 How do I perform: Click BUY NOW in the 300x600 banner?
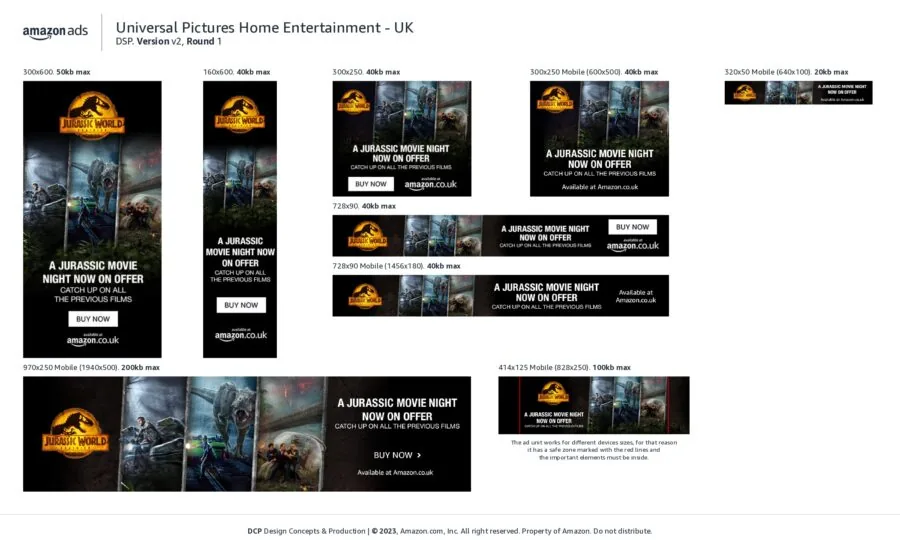pos(93,319)
